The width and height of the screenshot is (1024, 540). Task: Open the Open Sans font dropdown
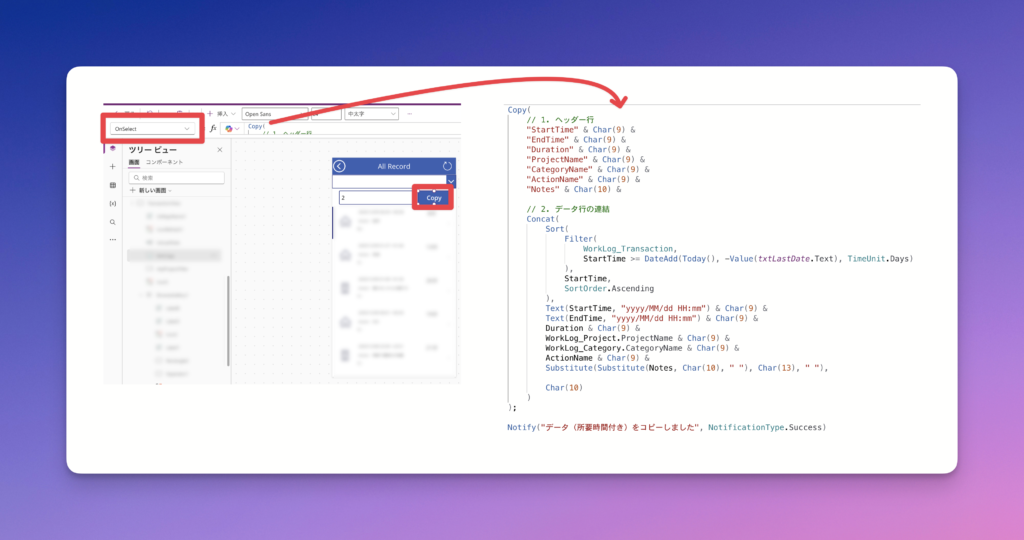[x=274, y=114]
